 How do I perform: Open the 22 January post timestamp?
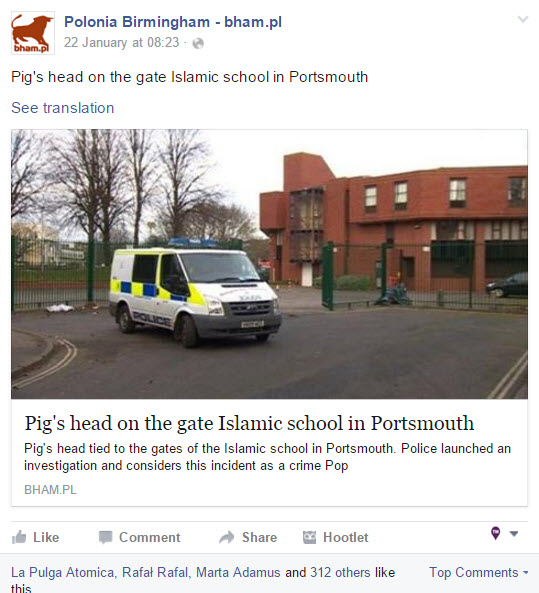point(121,42)
